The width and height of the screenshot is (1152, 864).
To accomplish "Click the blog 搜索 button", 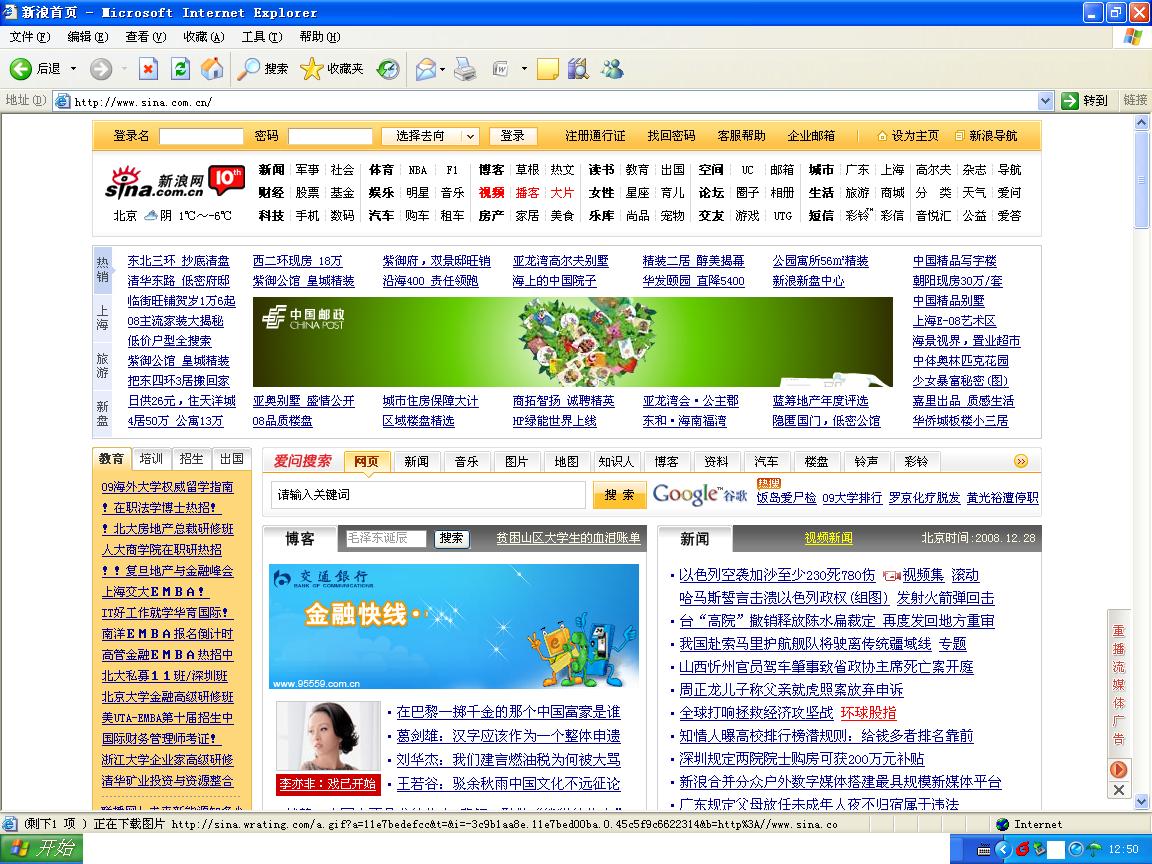I will point(451,538).
